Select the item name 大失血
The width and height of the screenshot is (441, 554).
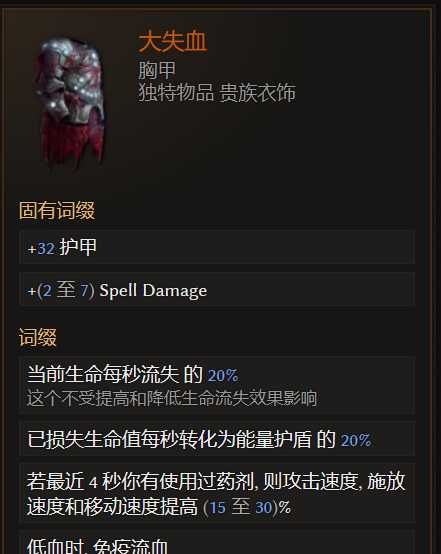click(172, 42)
